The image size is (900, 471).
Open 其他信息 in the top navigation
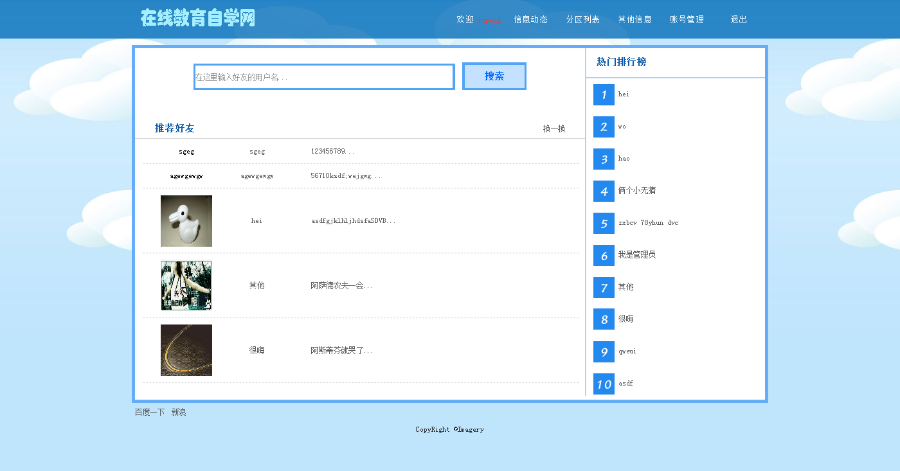pyautogui.click(x=634, y=20)
